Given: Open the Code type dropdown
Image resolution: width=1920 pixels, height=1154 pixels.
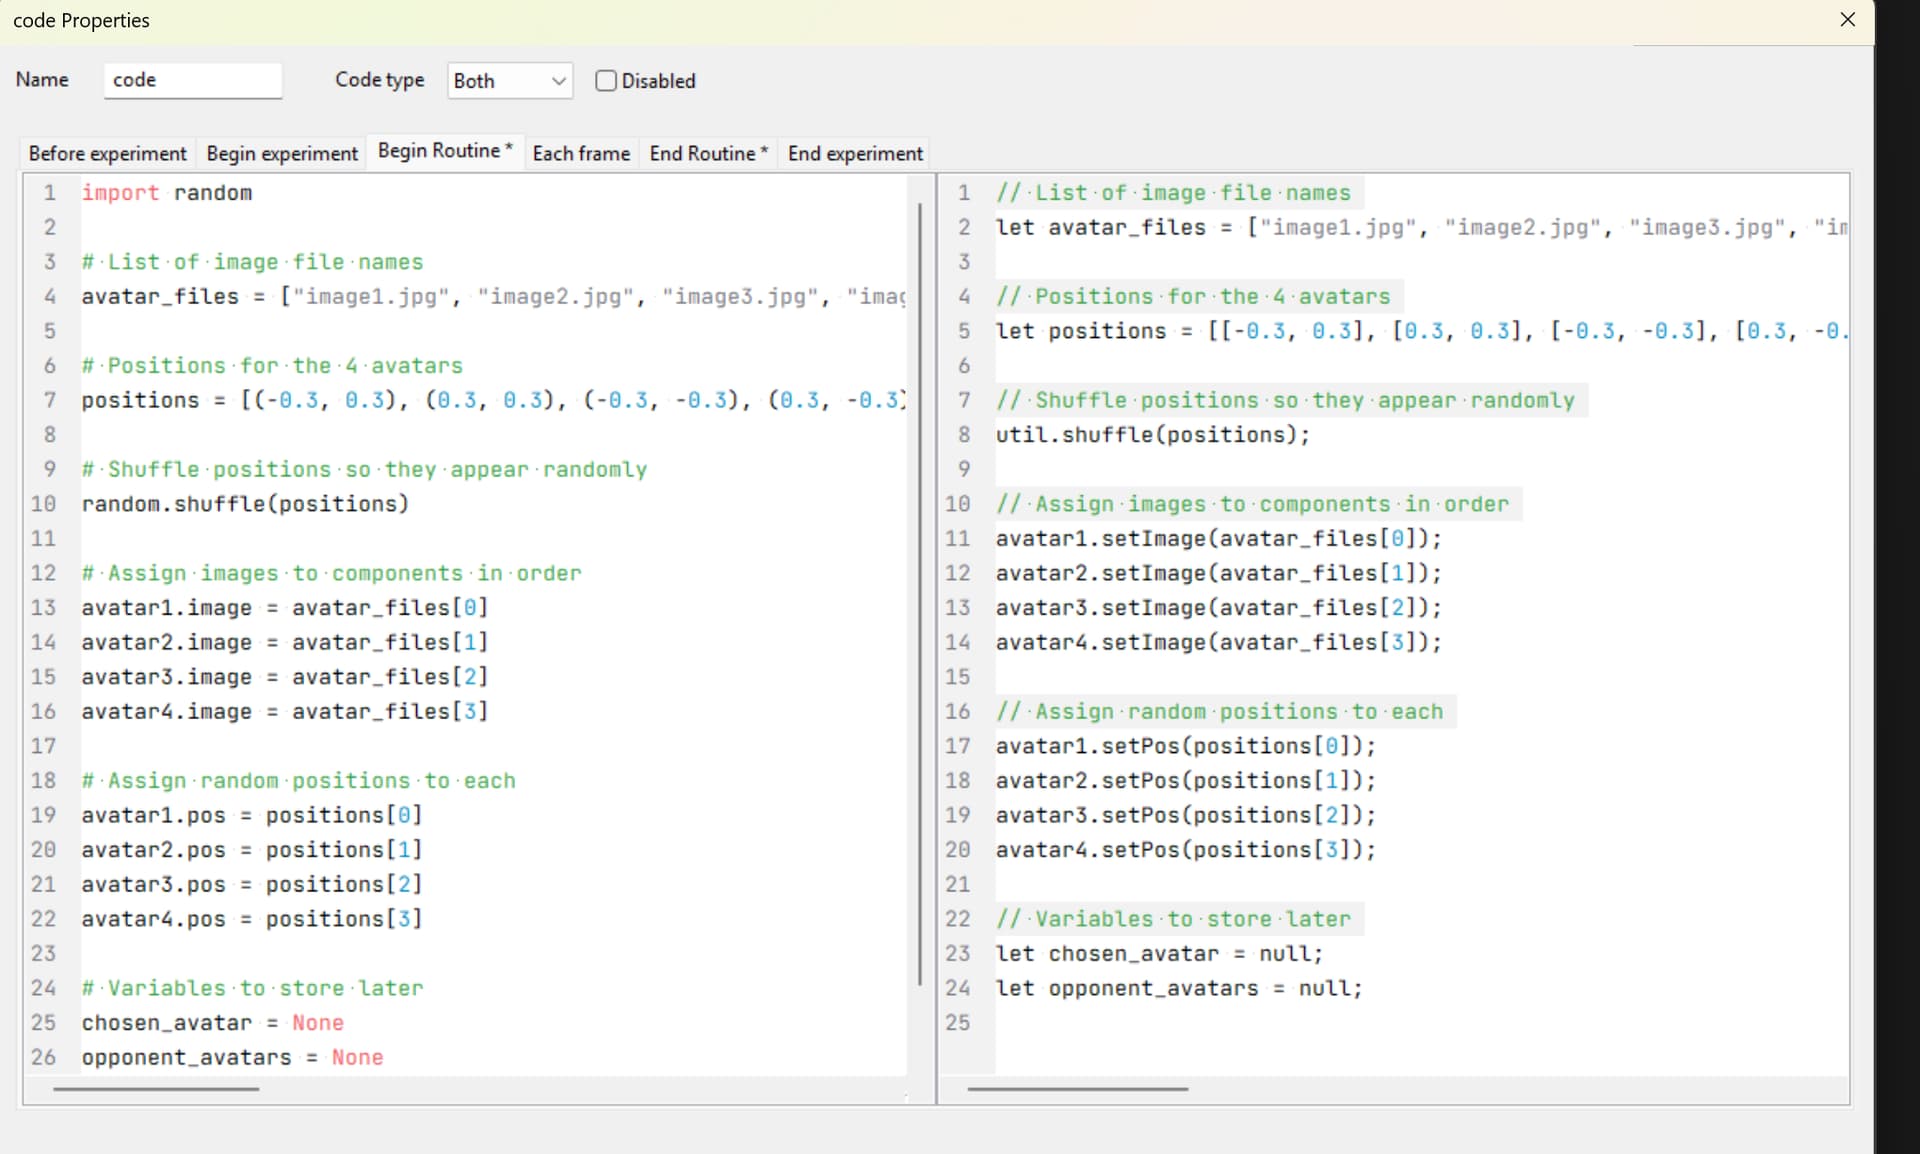Looking at the screenshot, I should 509,81.
